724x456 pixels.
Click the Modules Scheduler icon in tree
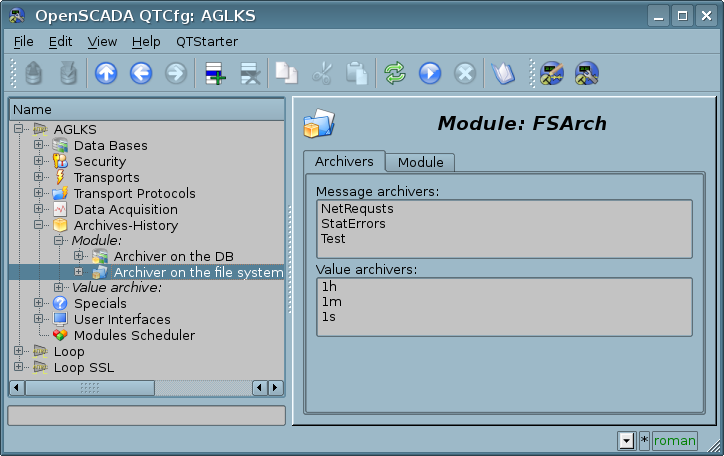click(60, 335)
